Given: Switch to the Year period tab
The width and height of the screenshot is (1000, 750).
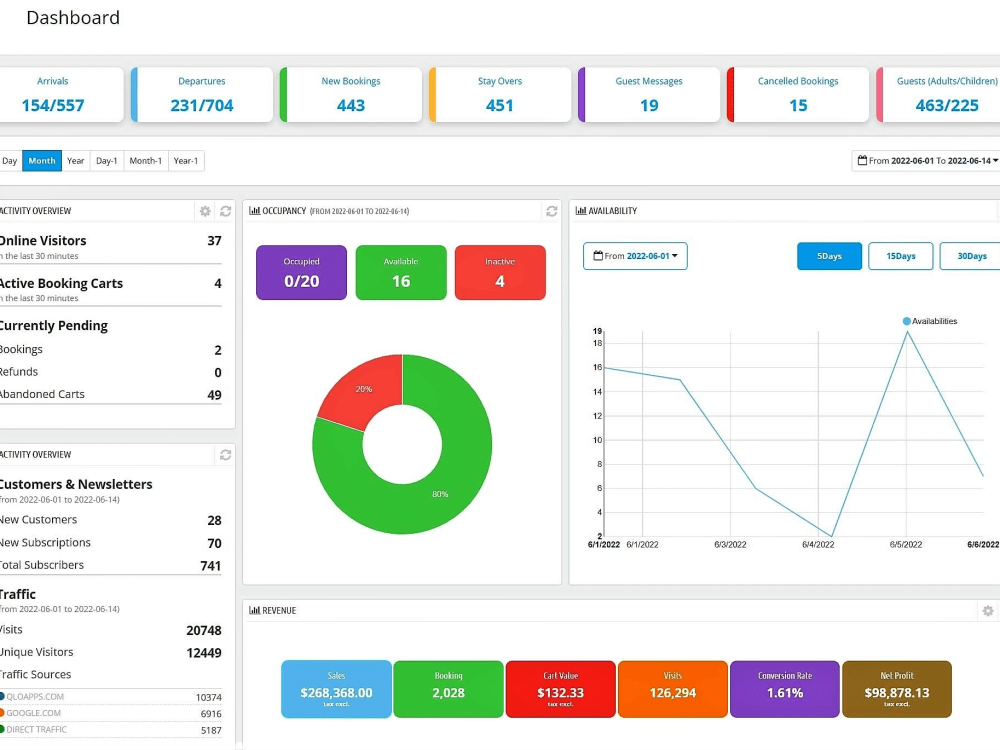Looking at the screenshot, I should [x=75, y=160].
